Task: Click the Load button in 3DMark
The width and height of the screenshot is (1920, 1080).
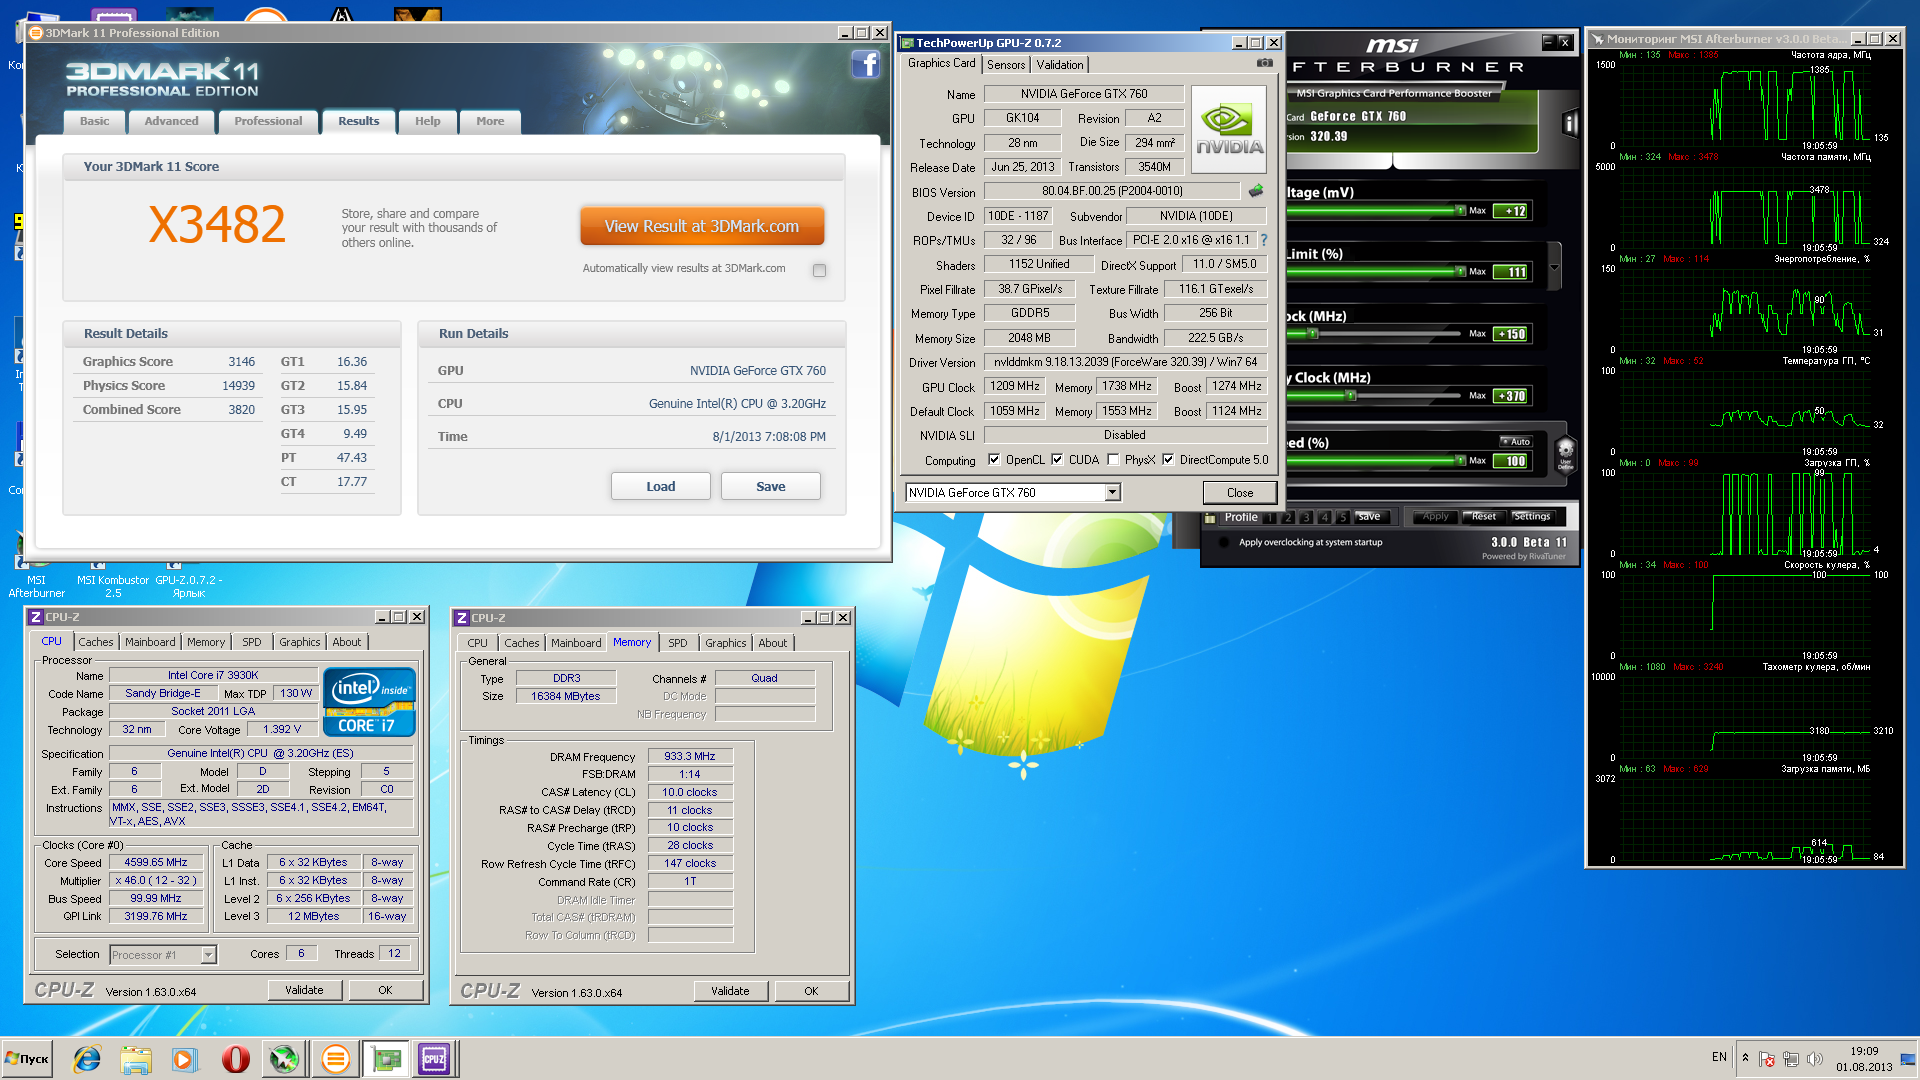Action: click(660, 487)
